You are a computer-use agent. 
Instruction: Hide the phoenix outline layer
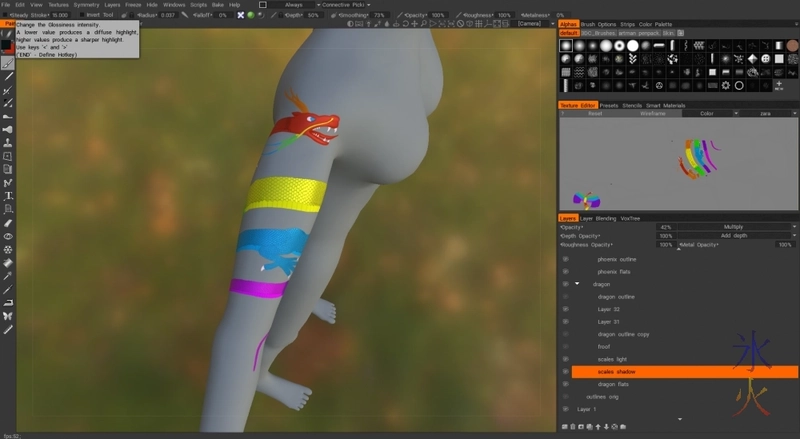point(565,259)
